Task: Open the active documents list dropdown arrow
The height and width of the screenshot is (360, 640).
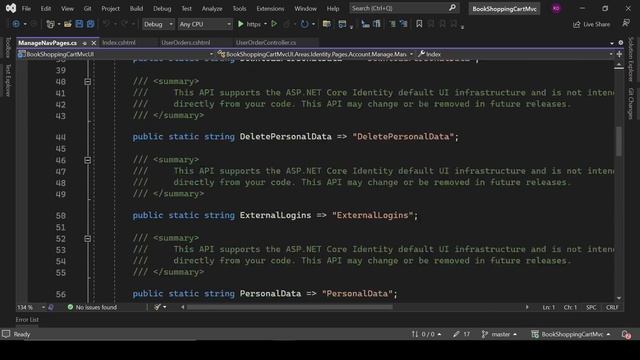Action: pyautogui.click(x=611, y=43)
